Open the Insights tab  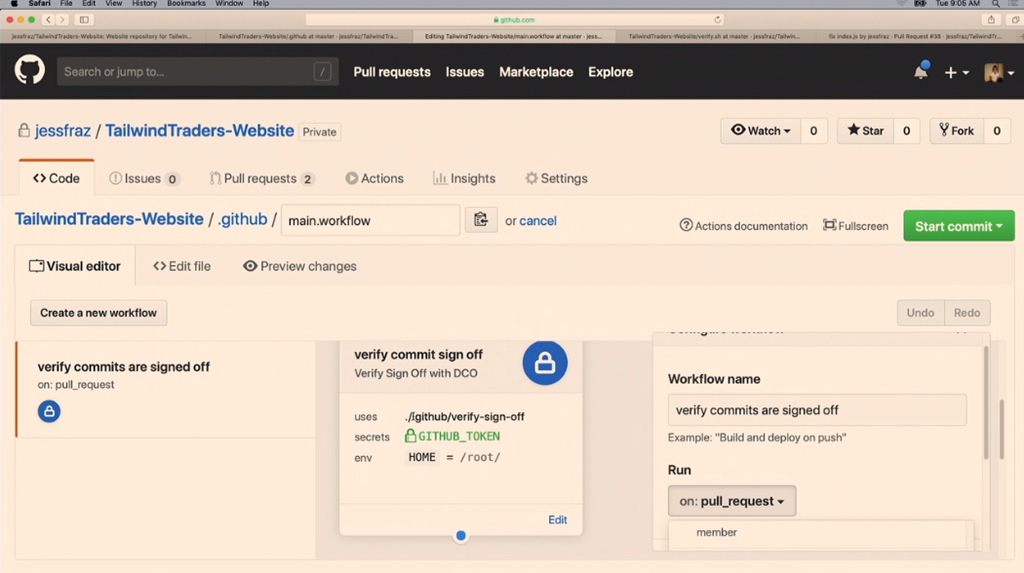464,178
